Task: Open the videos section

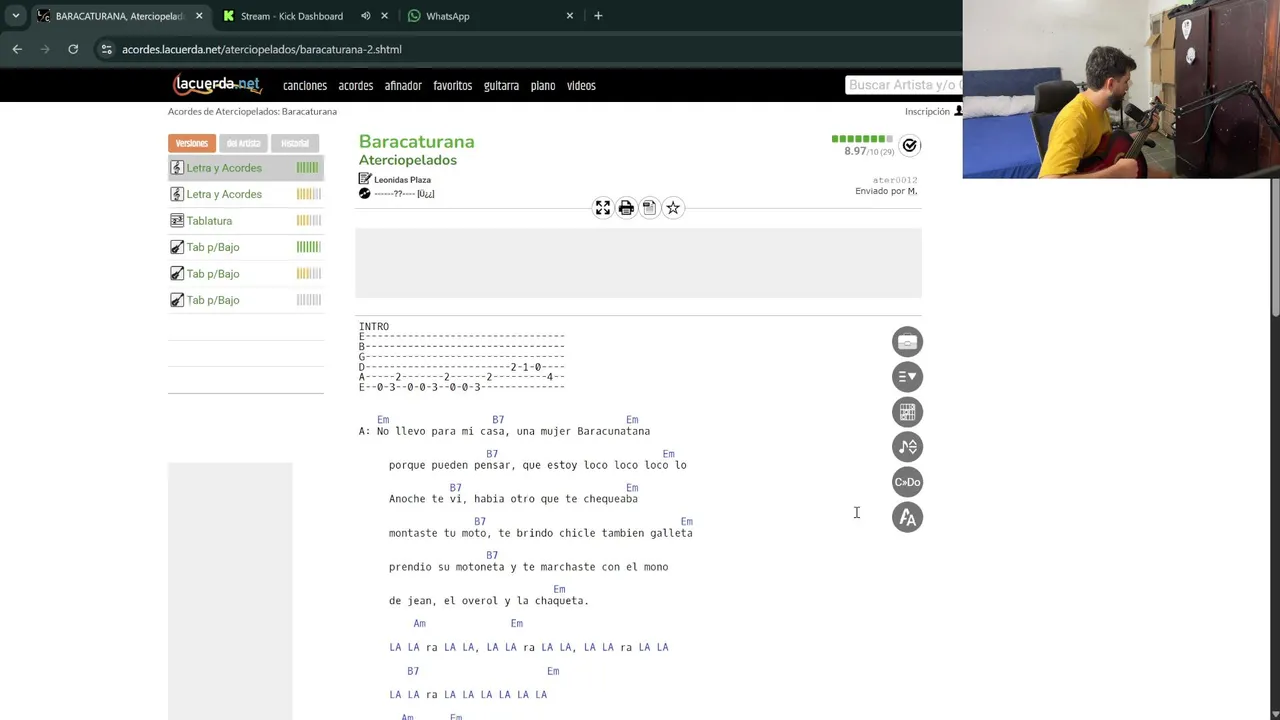Action: pos(581,86)
